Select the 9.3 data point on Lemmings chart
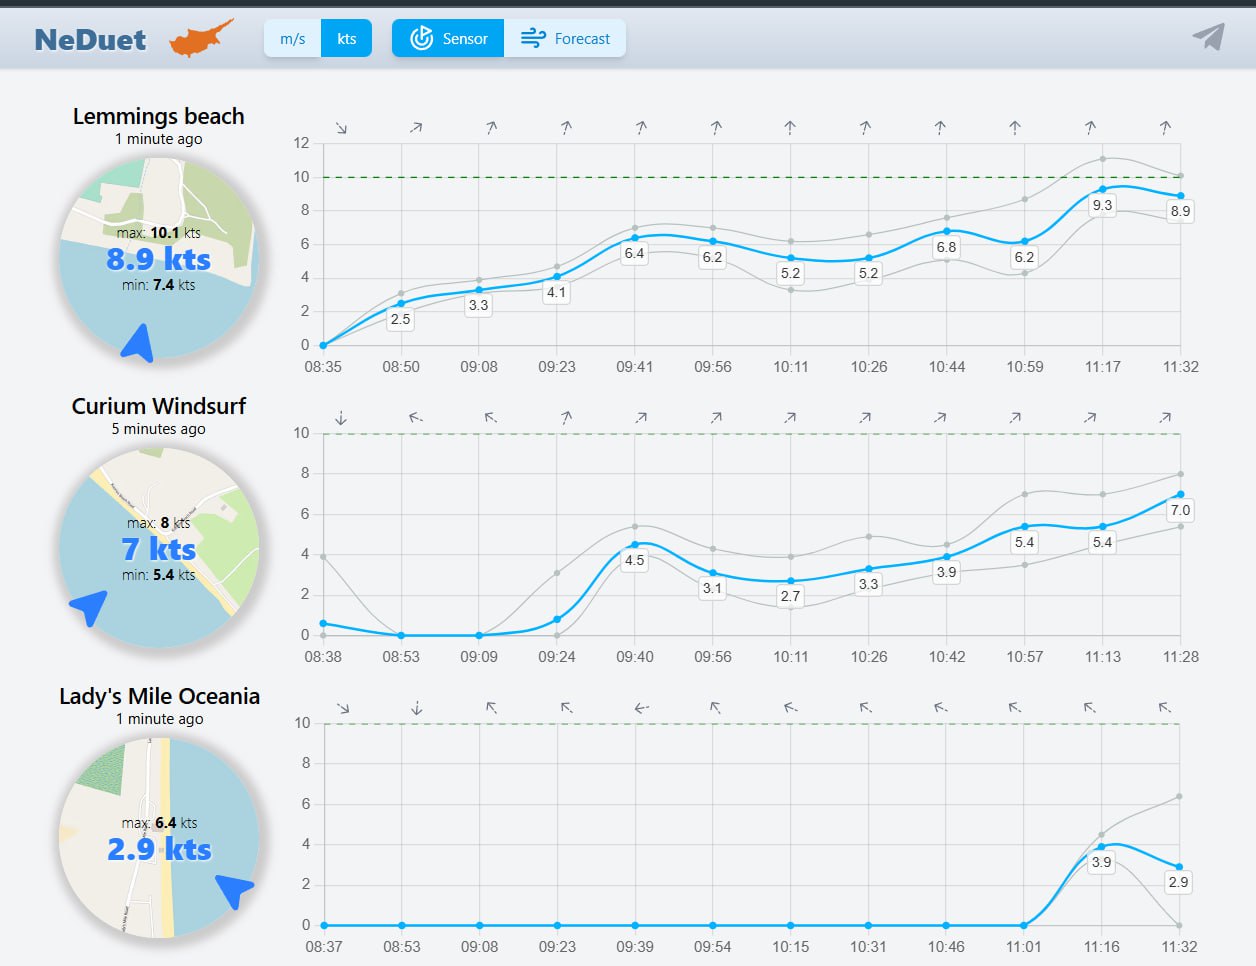 coord(1102,189)
